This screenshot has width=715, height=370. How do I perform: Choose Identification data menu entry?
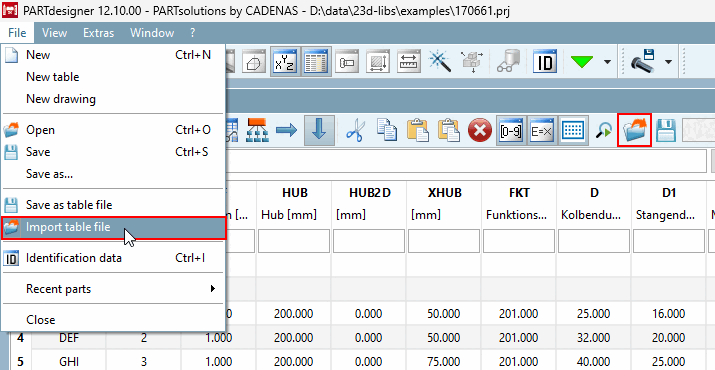tap(113, 258)
